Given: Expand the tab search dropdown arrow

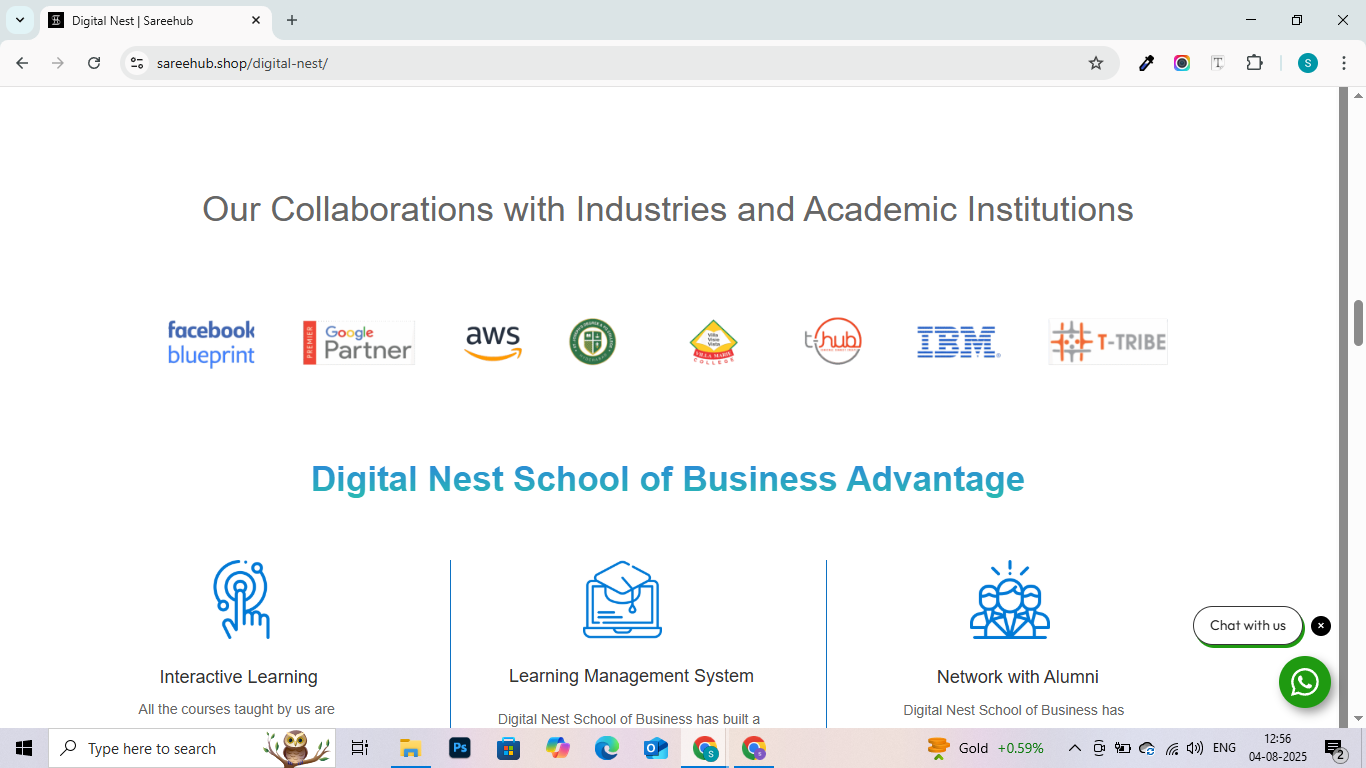Looking at the screenshot, I should (20, 20).
